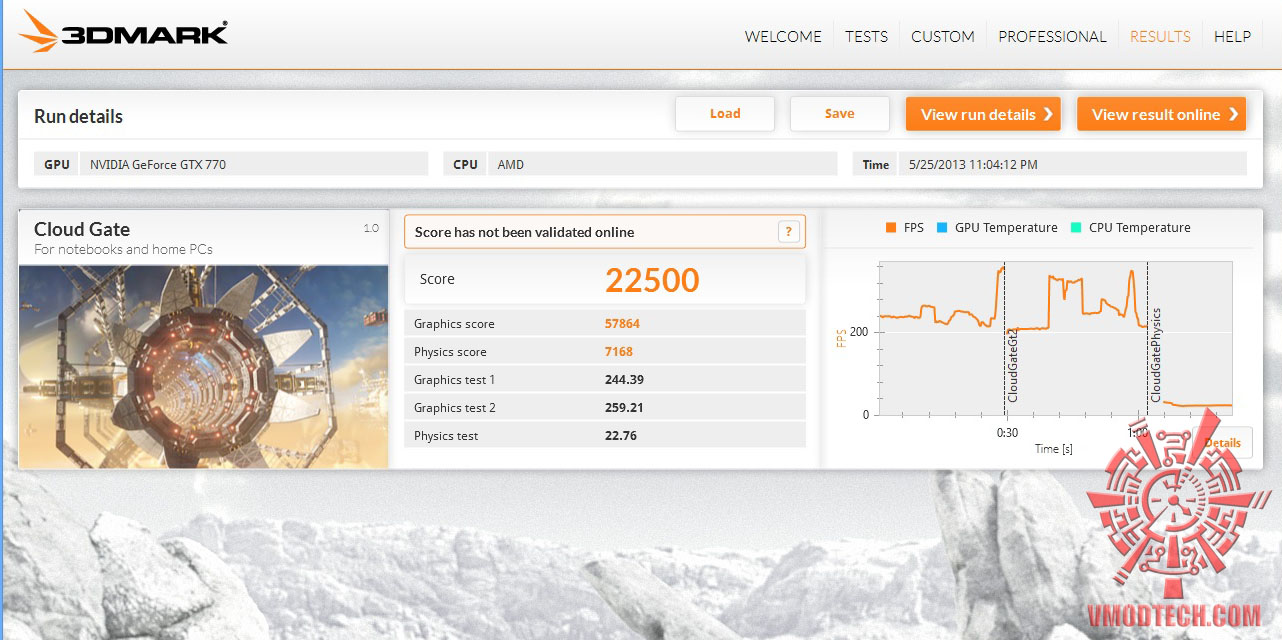The image size is (1282, 640).
Task: Open chart Details button
Action: [x=1222, y=443]
